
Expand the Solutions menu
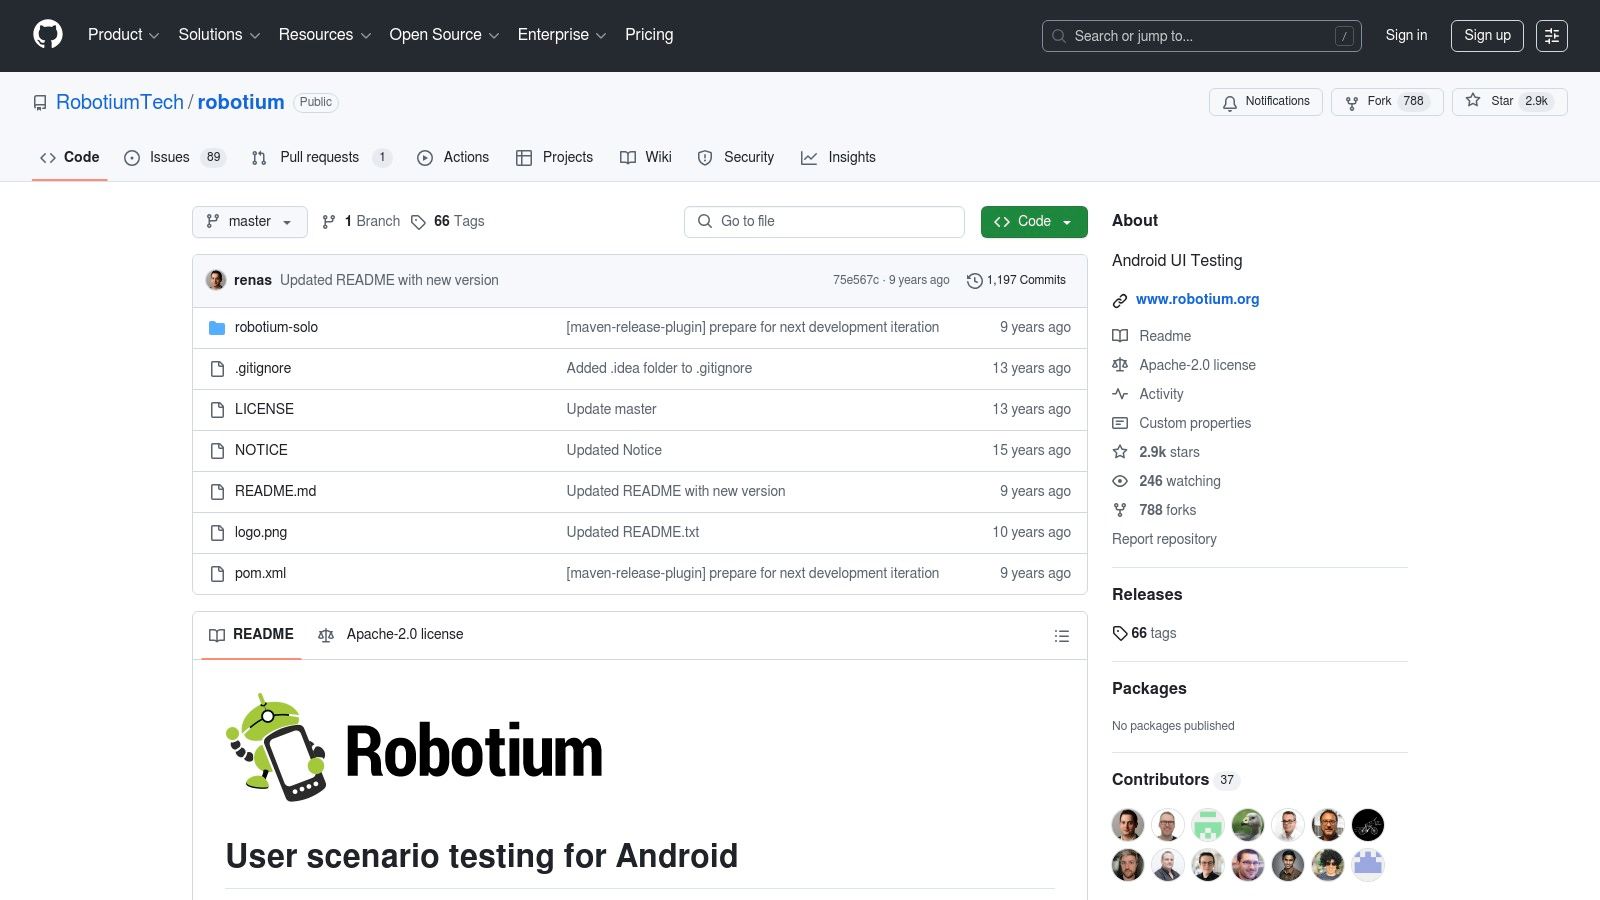click(219, 35)
